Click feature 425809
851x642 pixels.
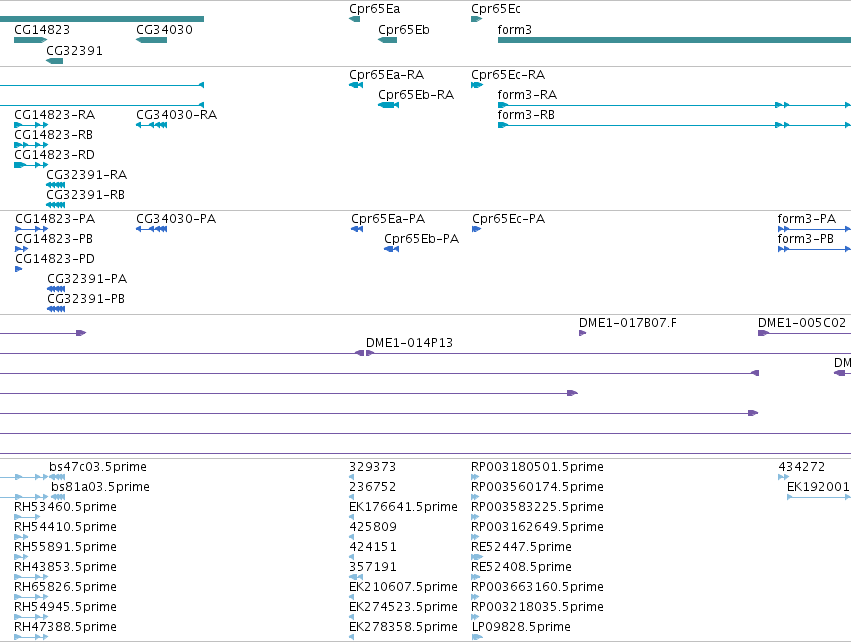[x=373, y=527]
